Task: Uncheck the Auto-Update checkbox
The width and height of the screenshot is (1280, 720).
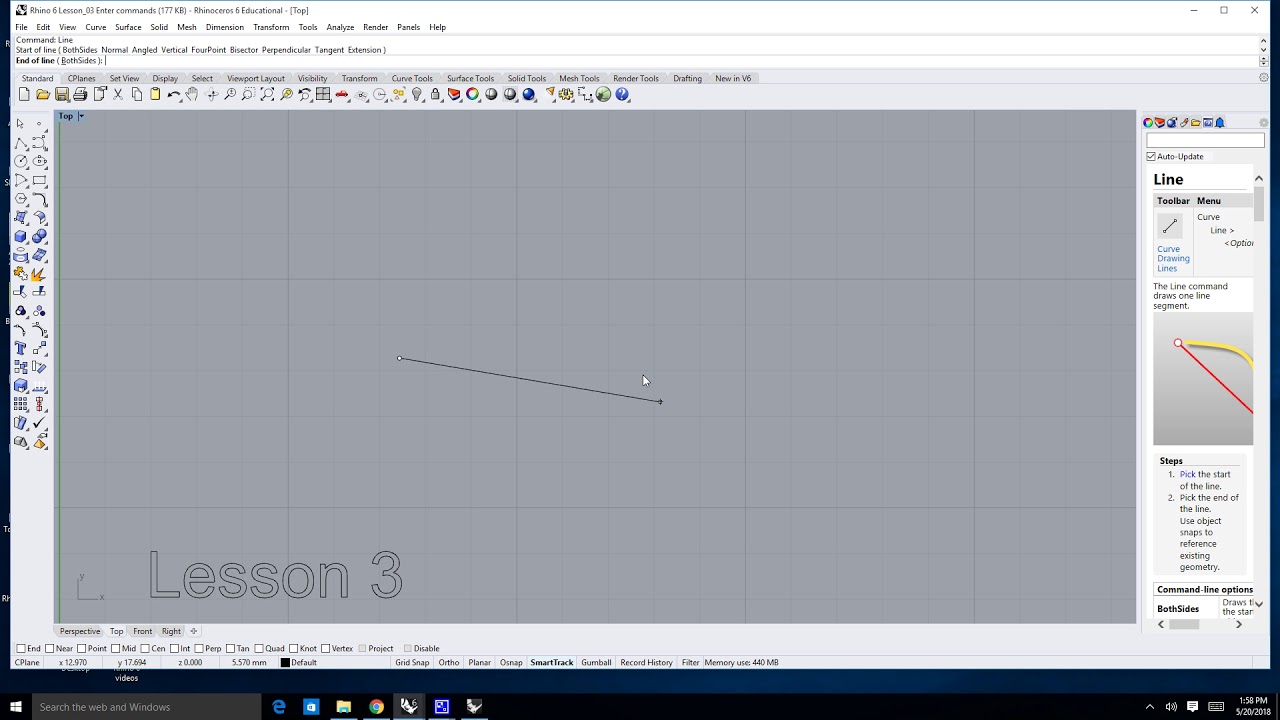Action: pyautogui.click(x=1151, y=156)
